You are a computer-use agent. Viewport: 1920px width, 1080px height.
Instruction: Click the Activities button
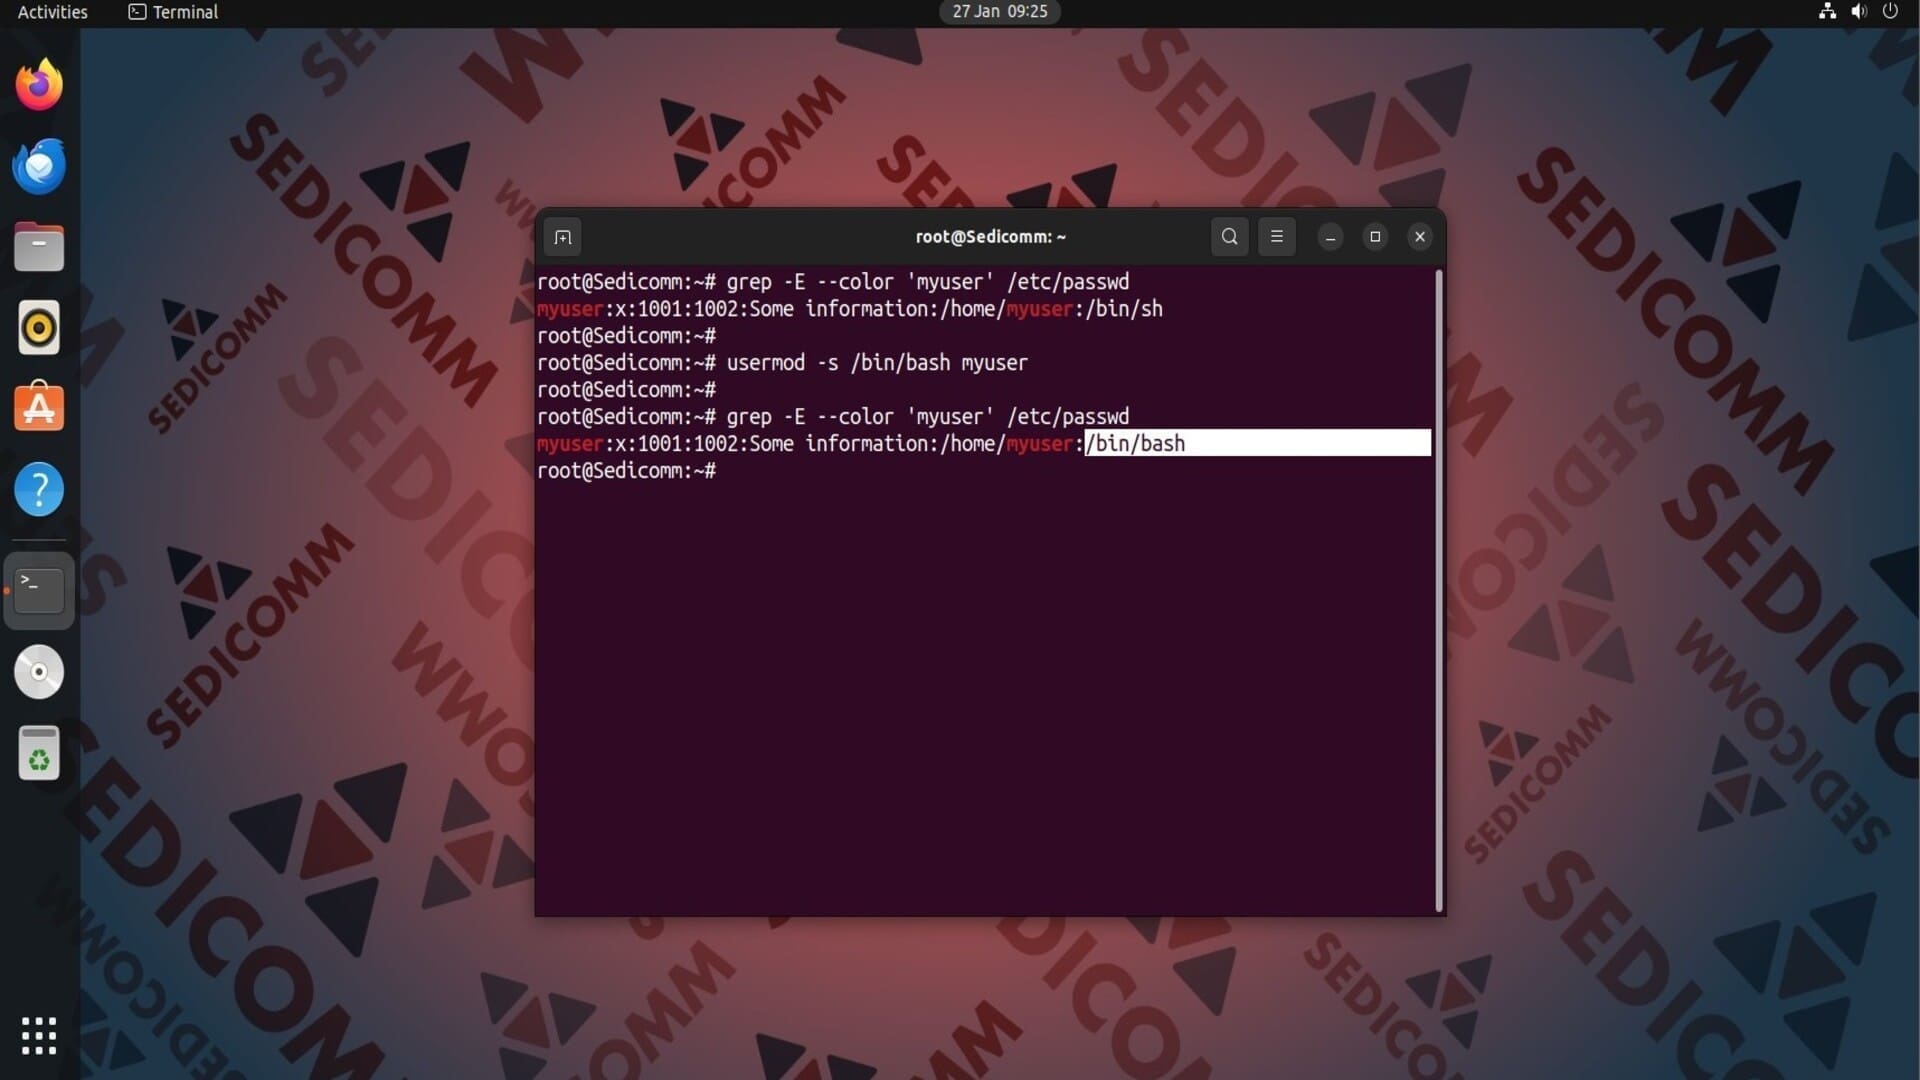(53, 12)
